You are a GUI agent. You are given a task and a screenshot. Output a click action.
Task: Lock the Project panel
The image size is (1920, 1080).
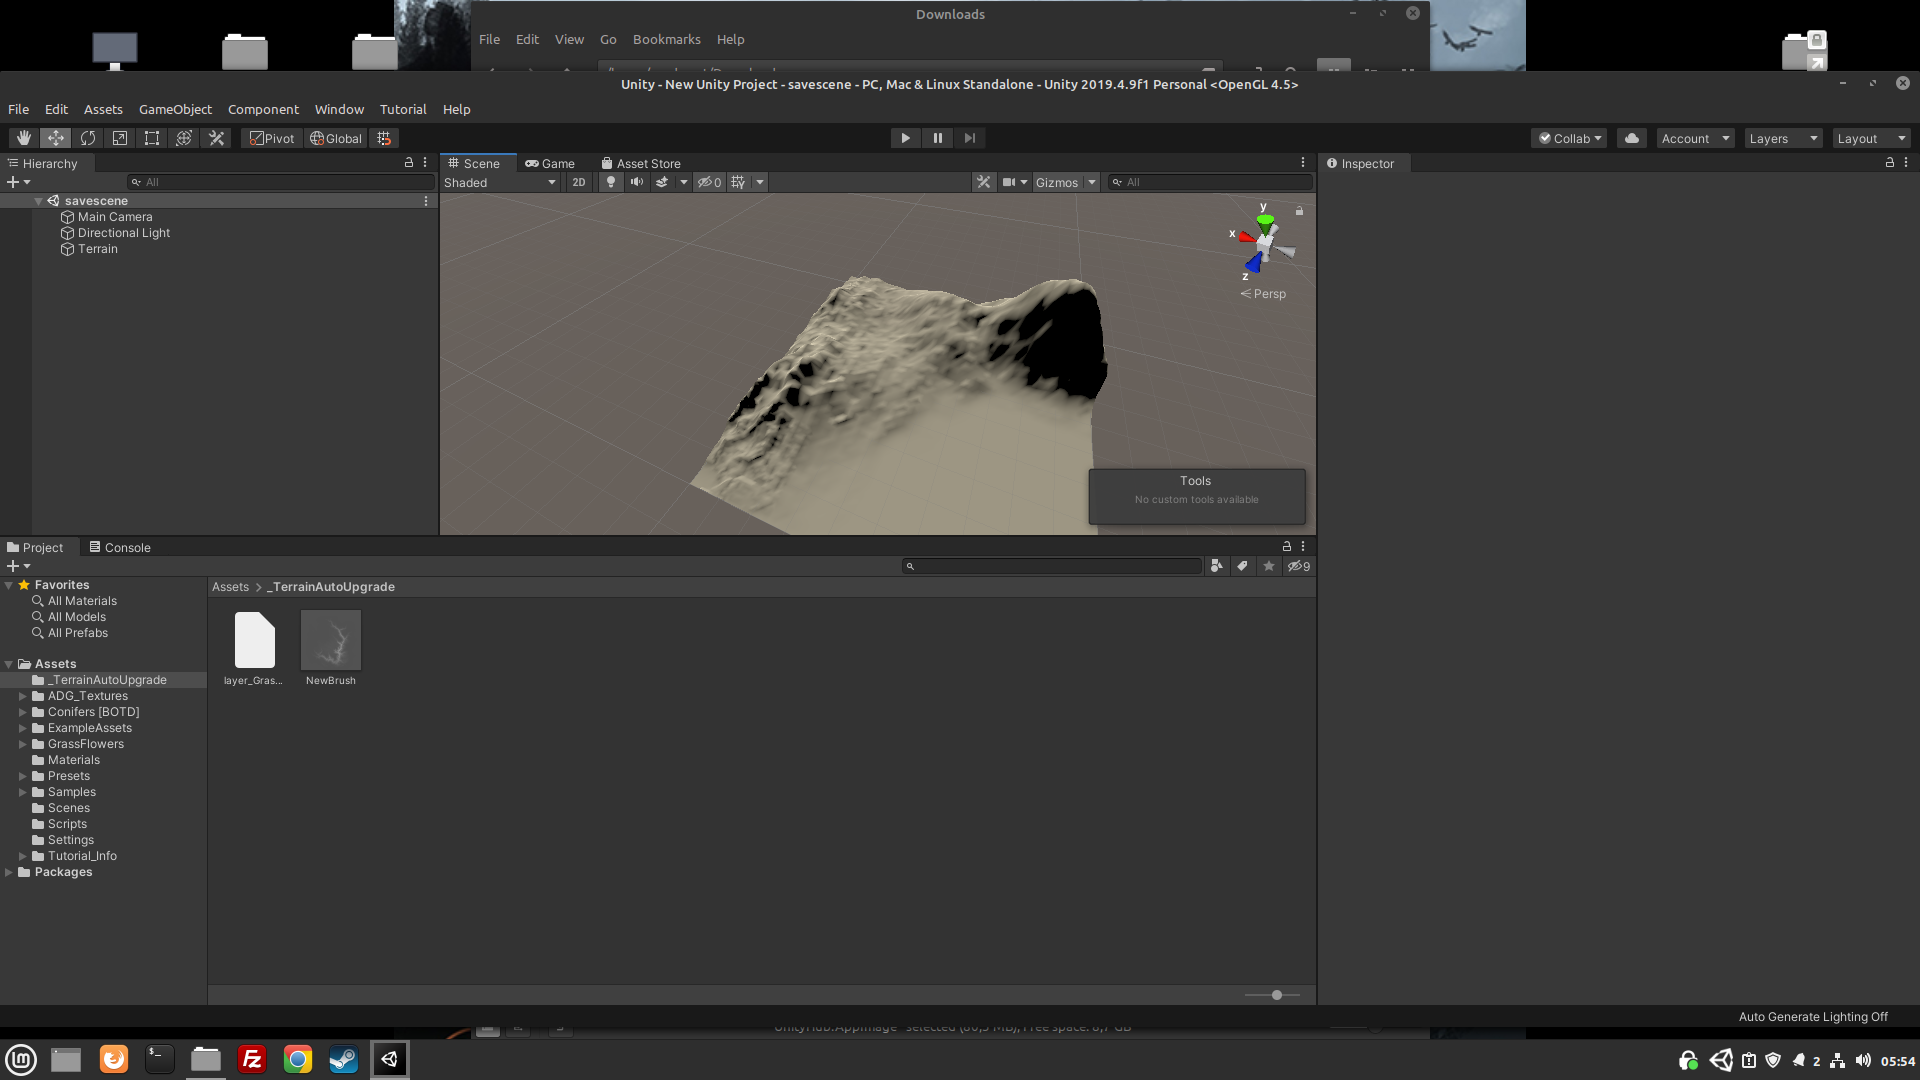pos(1287,546)
